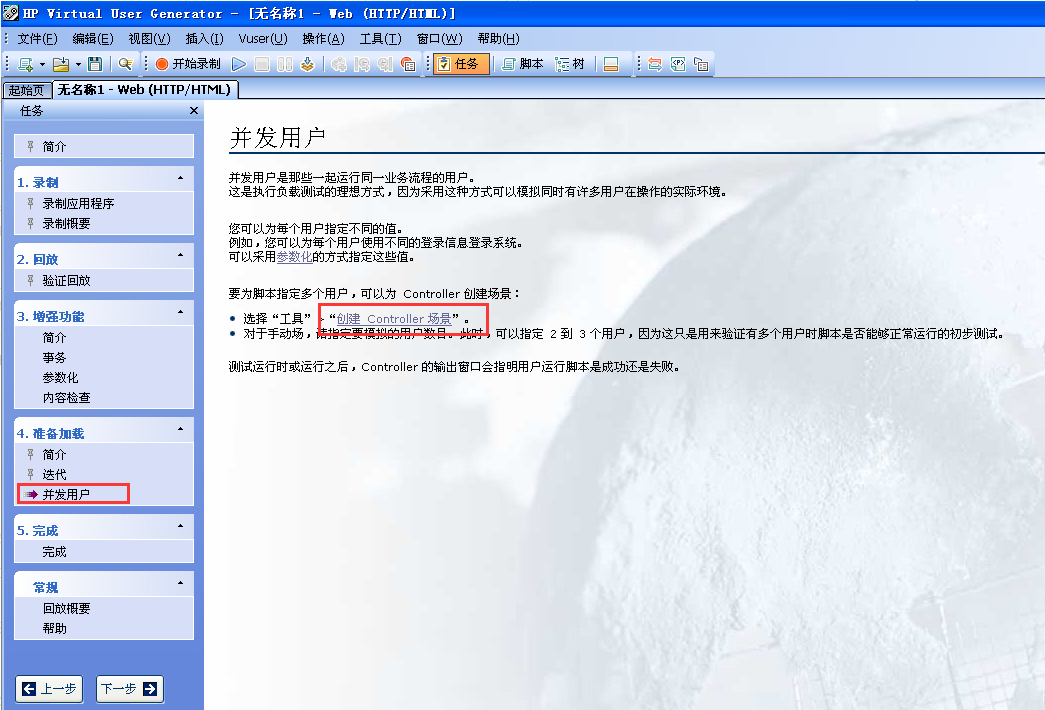Switch to the 起始页 tab

[27, 90]
